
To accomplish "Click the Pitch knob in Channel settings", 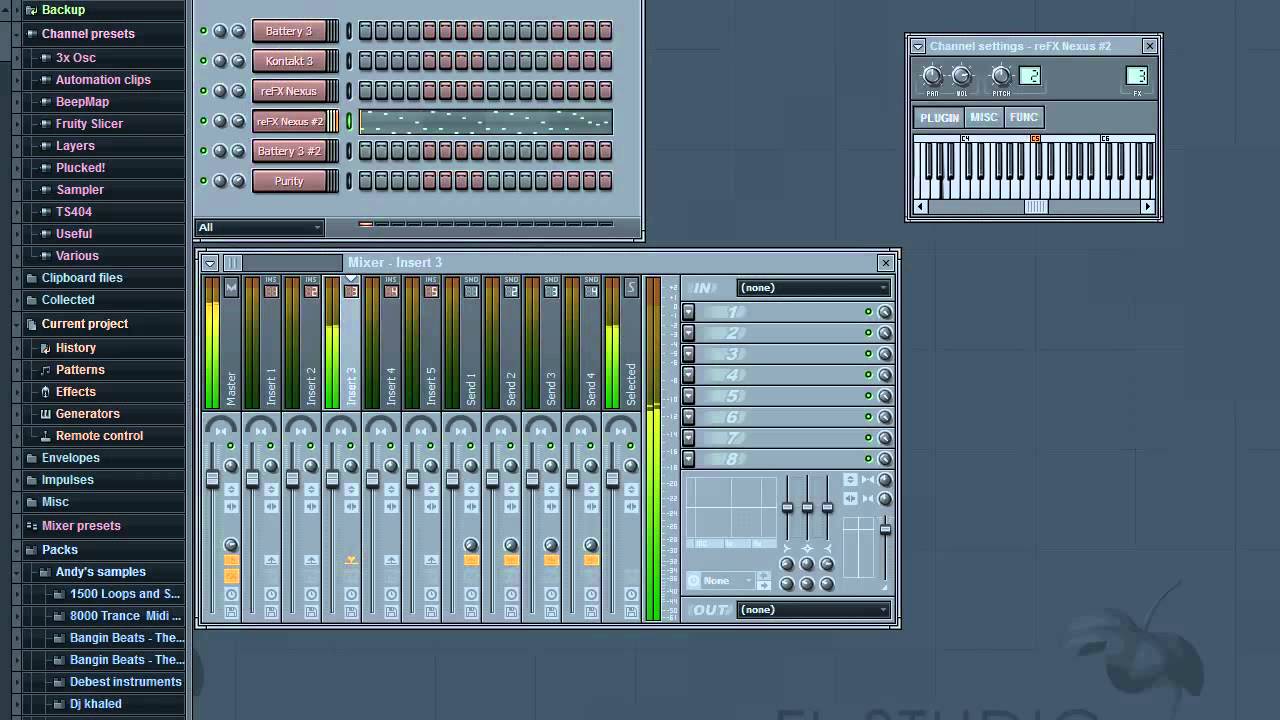I will coord(1001,76).
